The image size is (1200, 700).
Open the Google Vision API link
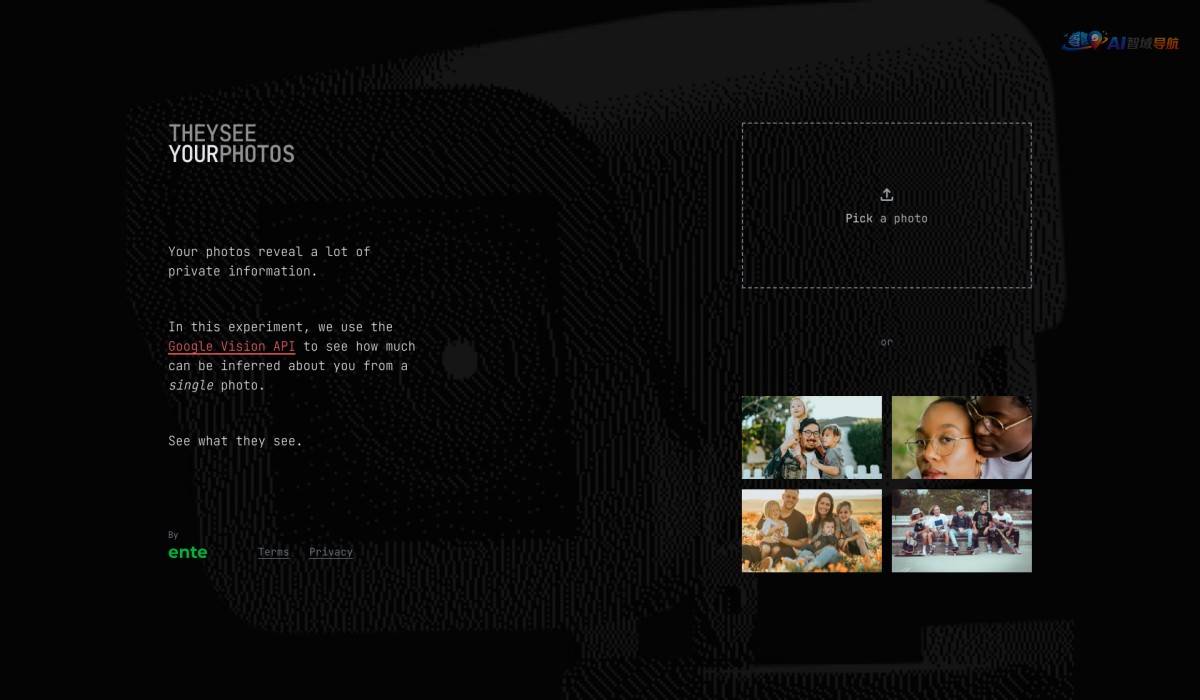pos(231,346)
